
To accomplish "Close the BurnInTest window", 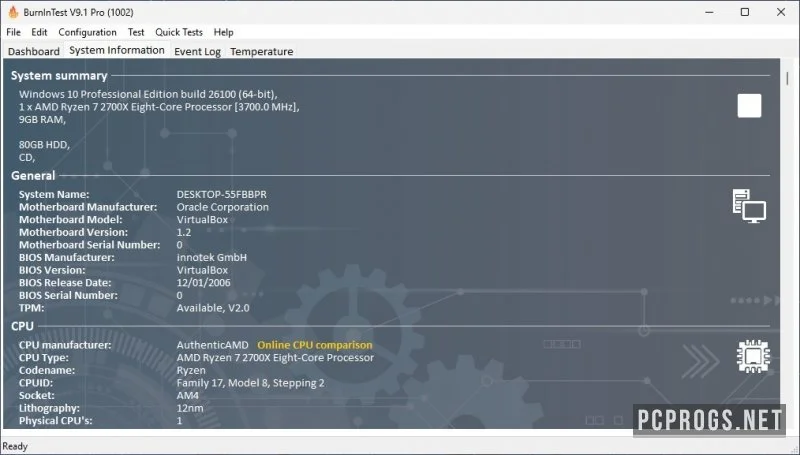I will pyautogui.click(x=781, y=12).
